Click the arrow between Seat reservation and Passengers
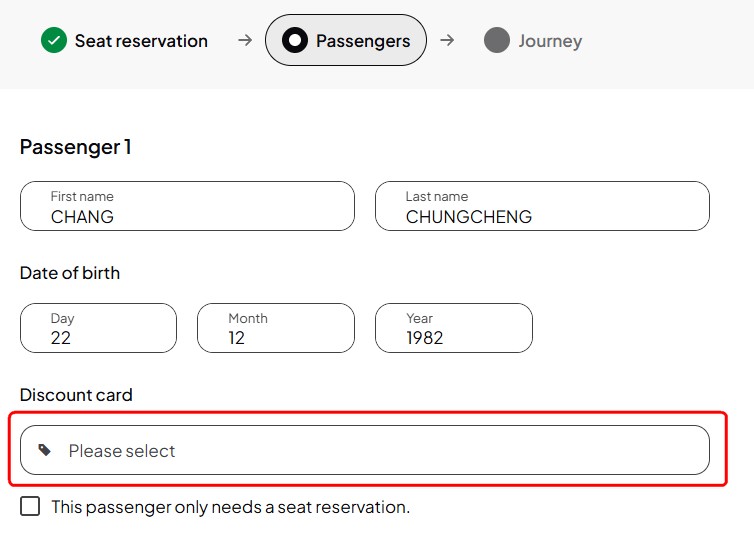The width and height of the screenshot is (754, 536). 245,40
